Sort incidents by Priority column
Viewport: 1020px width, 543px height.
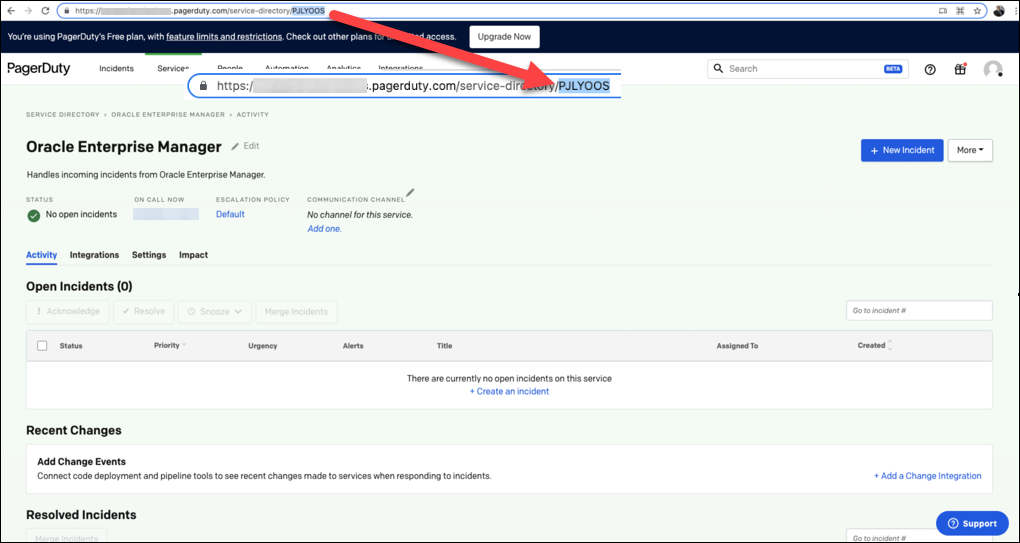(170, 345)
